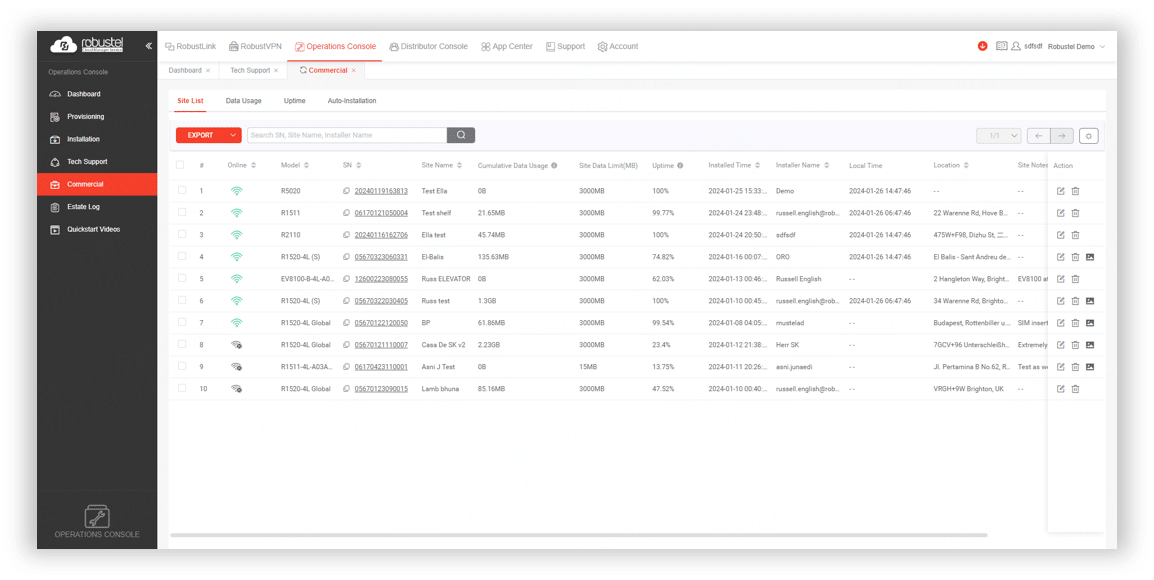This screenshot has width=1154, height=580.
Task: View image for Casa De SK v2
Action: pyautogui.click(x=1090, y=345)
